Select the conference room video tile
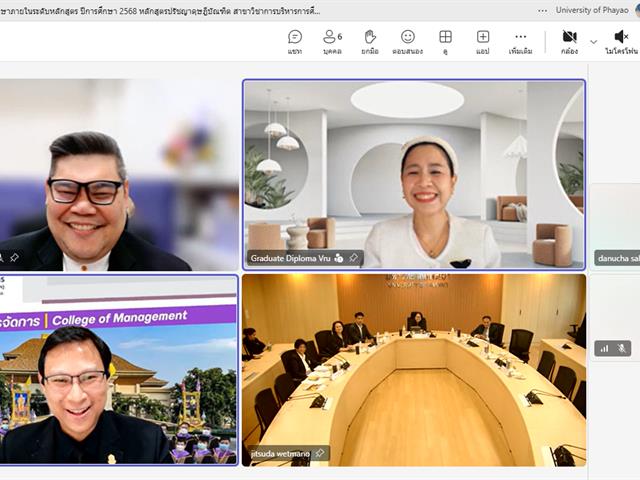The width and height of the screenshot is (640, 480). tap(414, 370)
